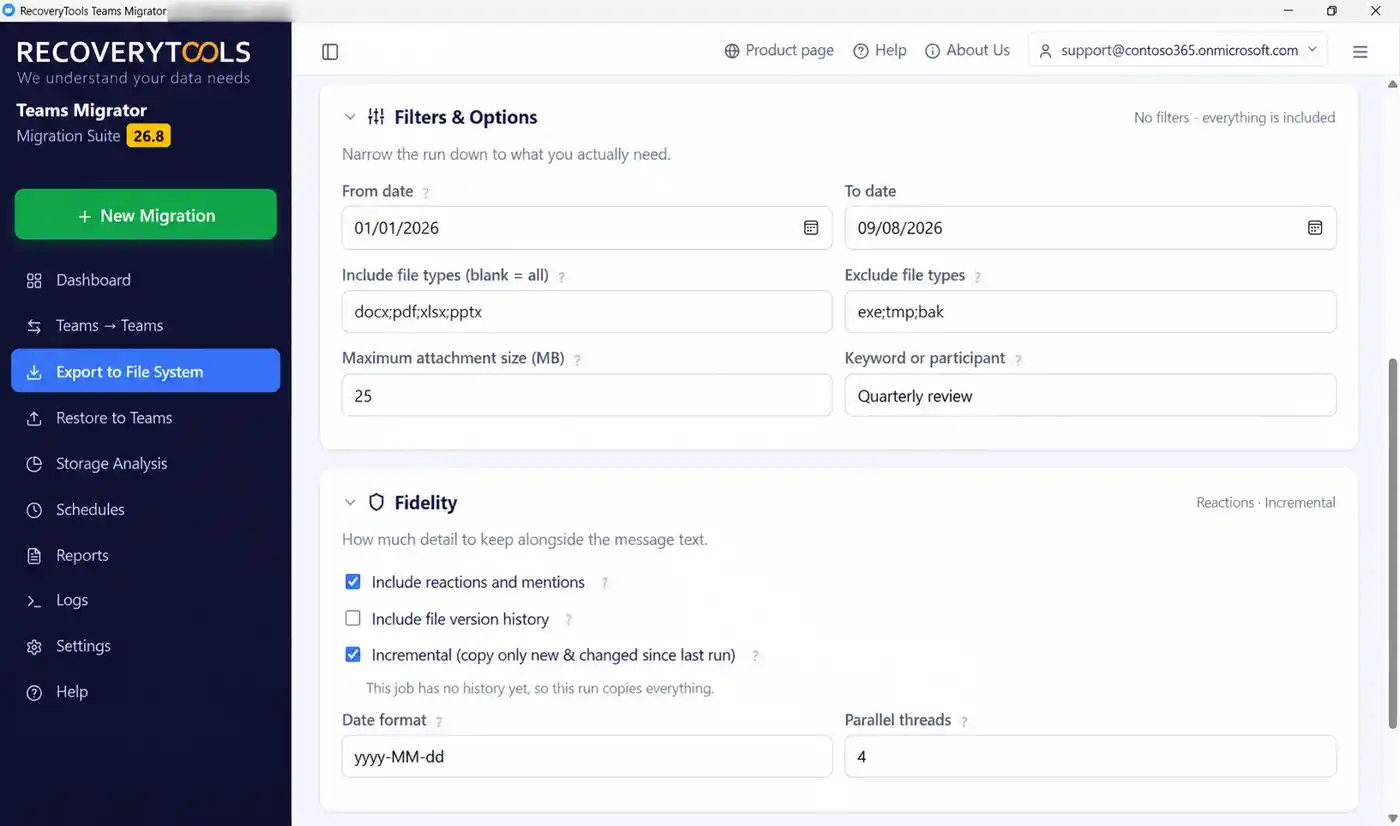Image resolution: width=1400 pixels, height=826 pixels.
Task: Go to Teams → Teams in sidebar
Action: 145,326
